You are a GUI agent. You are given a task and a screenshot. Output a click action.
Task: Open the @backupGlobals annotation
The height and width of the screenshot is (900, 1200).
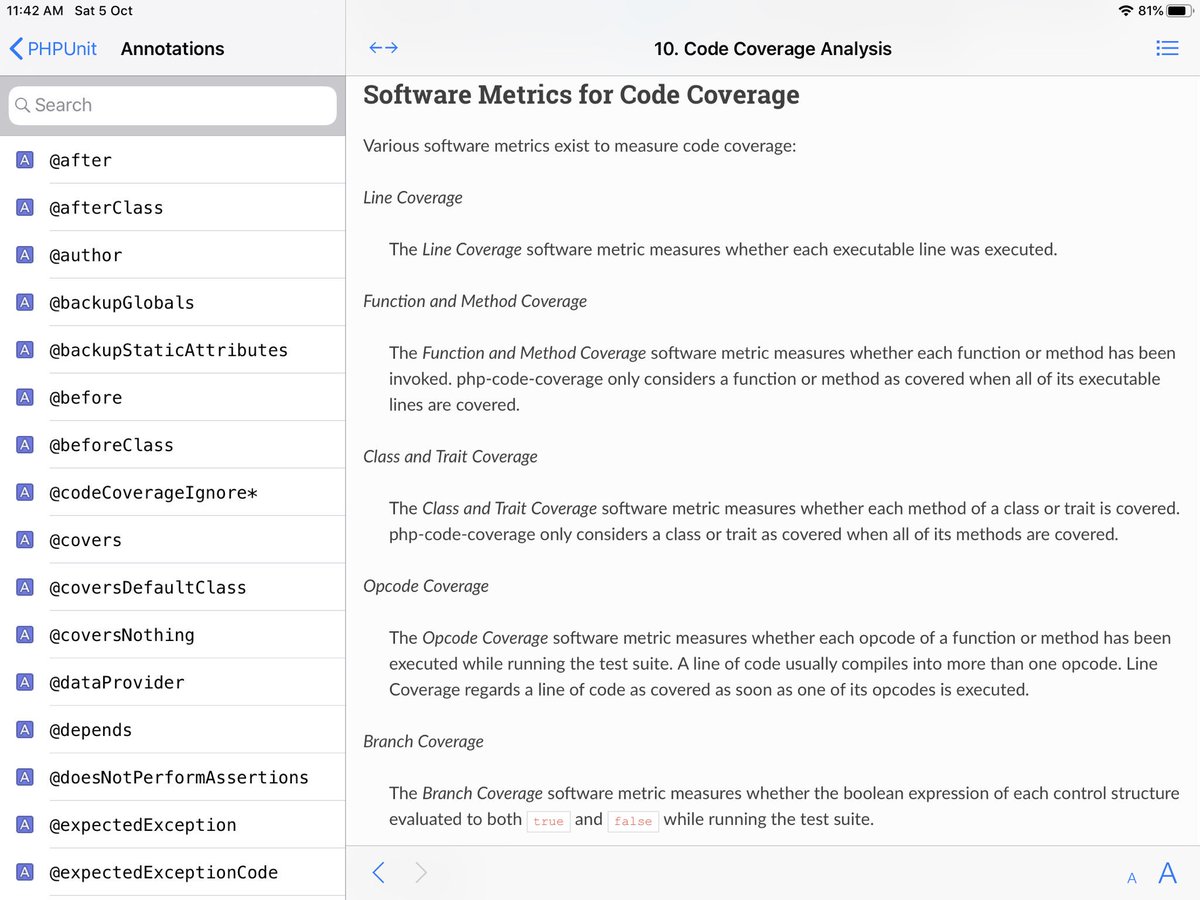[122, 303]
